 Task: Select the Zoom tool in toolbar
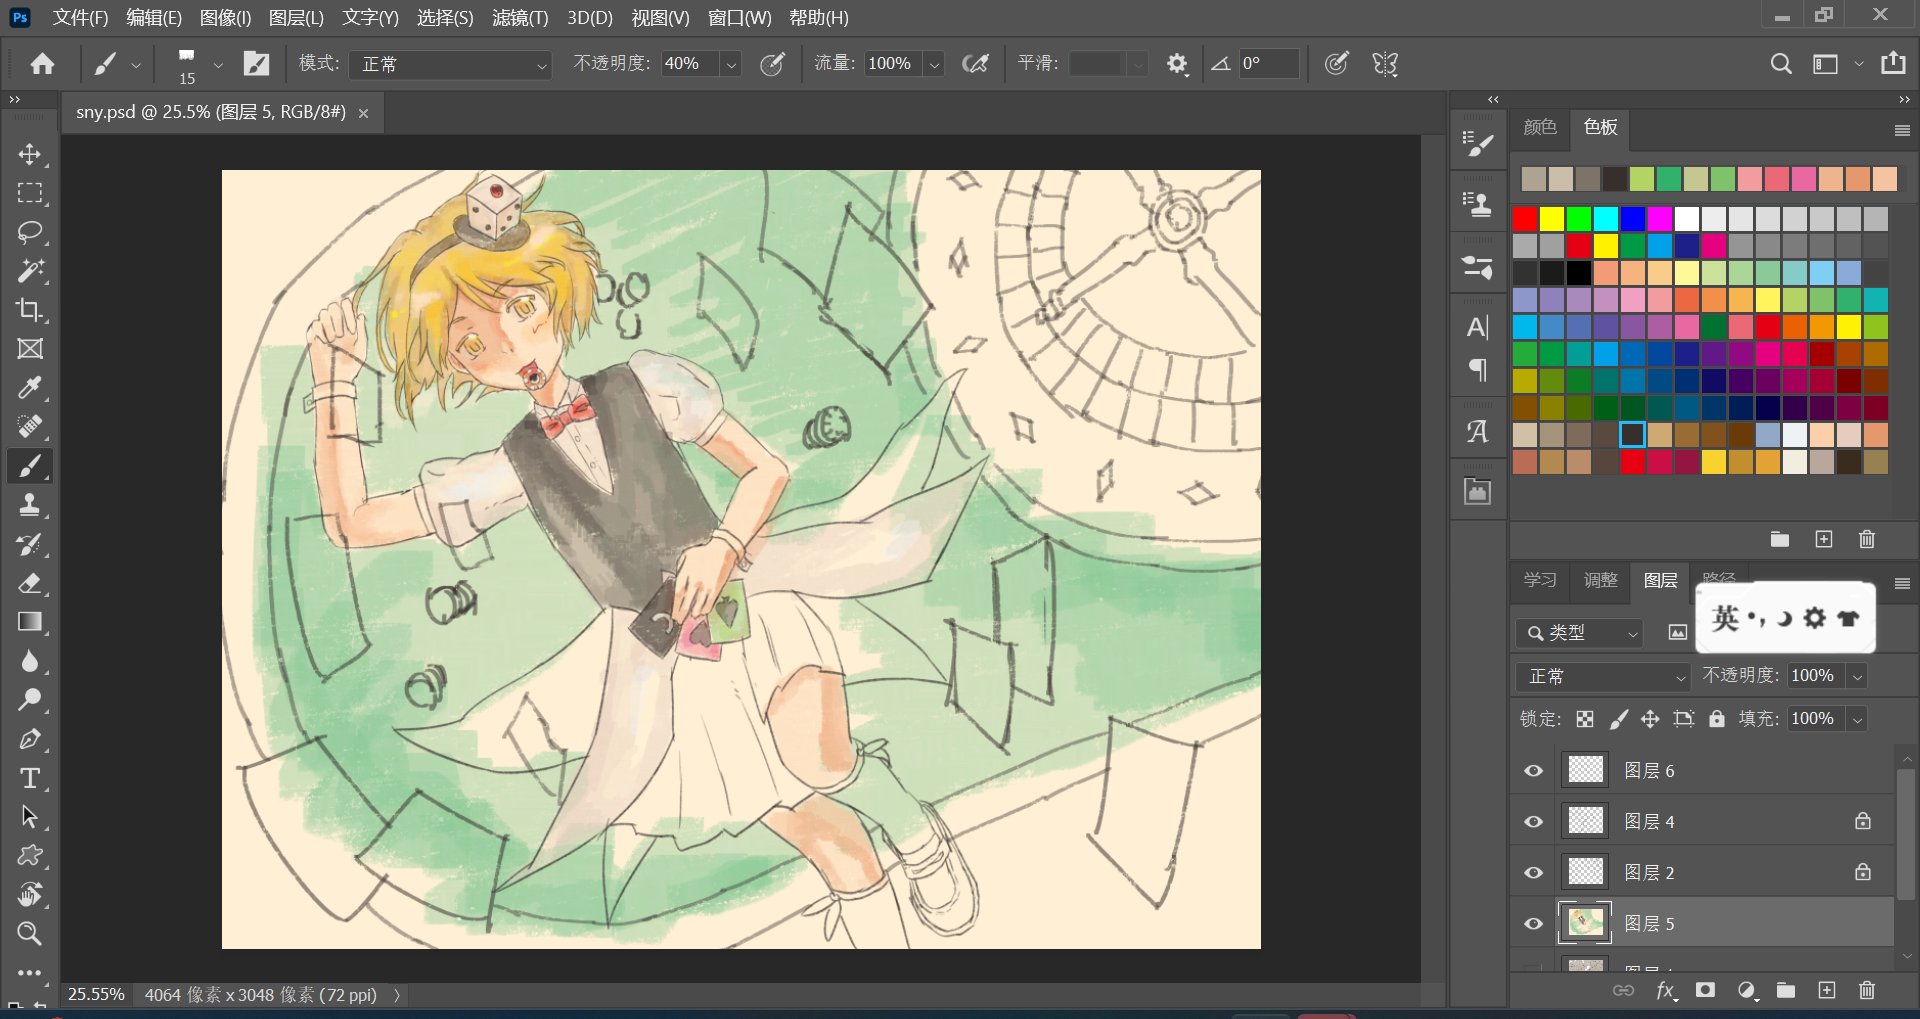pos(30,934)
